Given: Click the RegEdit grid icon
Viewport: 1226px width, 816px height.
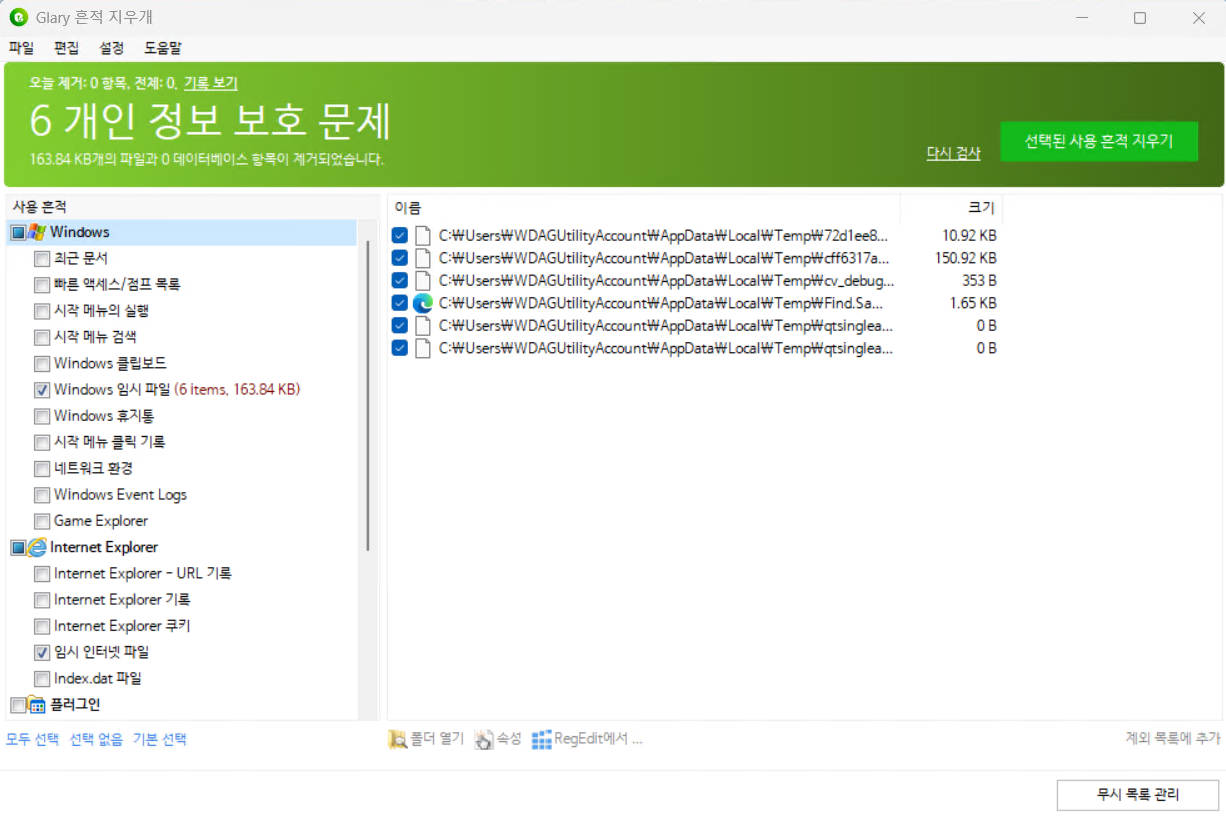Looking at the screenshot, I should point(541,739).
